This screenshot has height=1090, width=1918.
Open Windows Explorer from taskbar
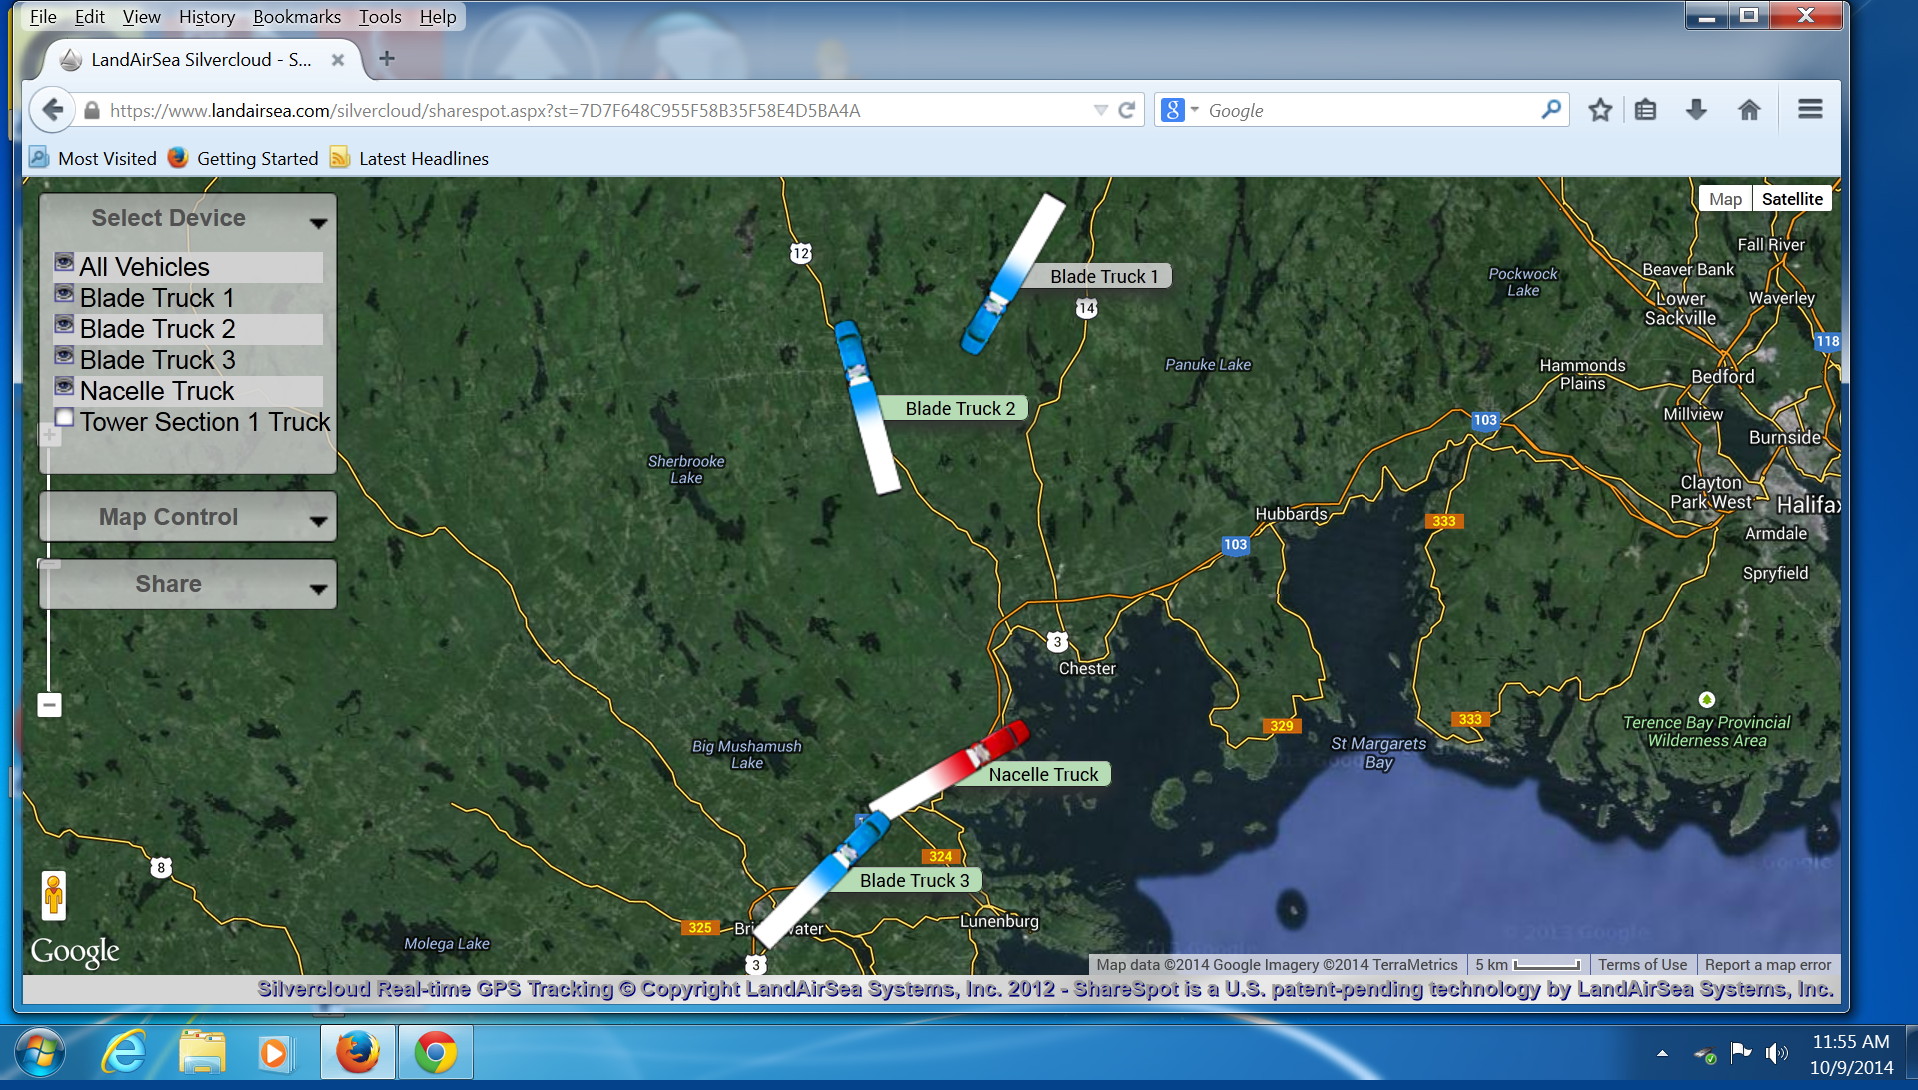202,1053
